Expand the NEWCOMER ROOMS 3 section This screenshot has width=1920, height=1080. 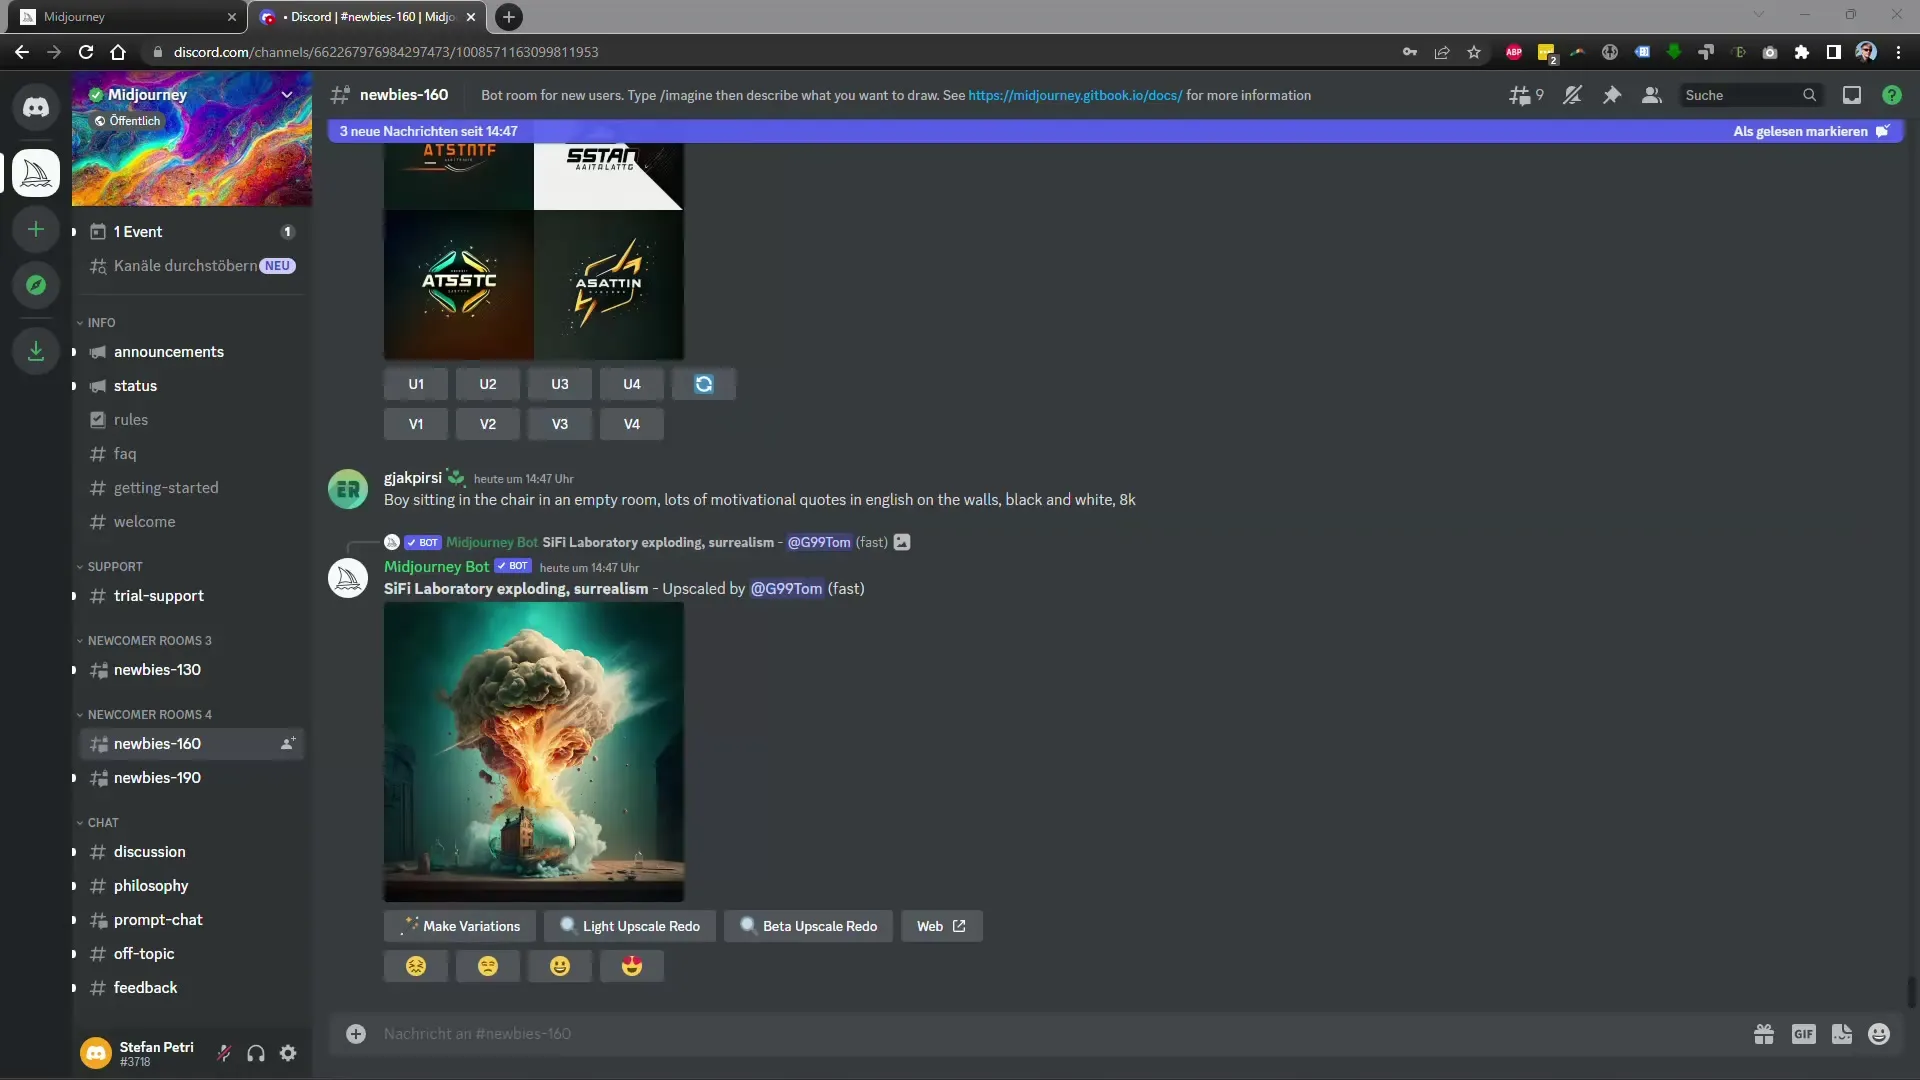point(149,640)
